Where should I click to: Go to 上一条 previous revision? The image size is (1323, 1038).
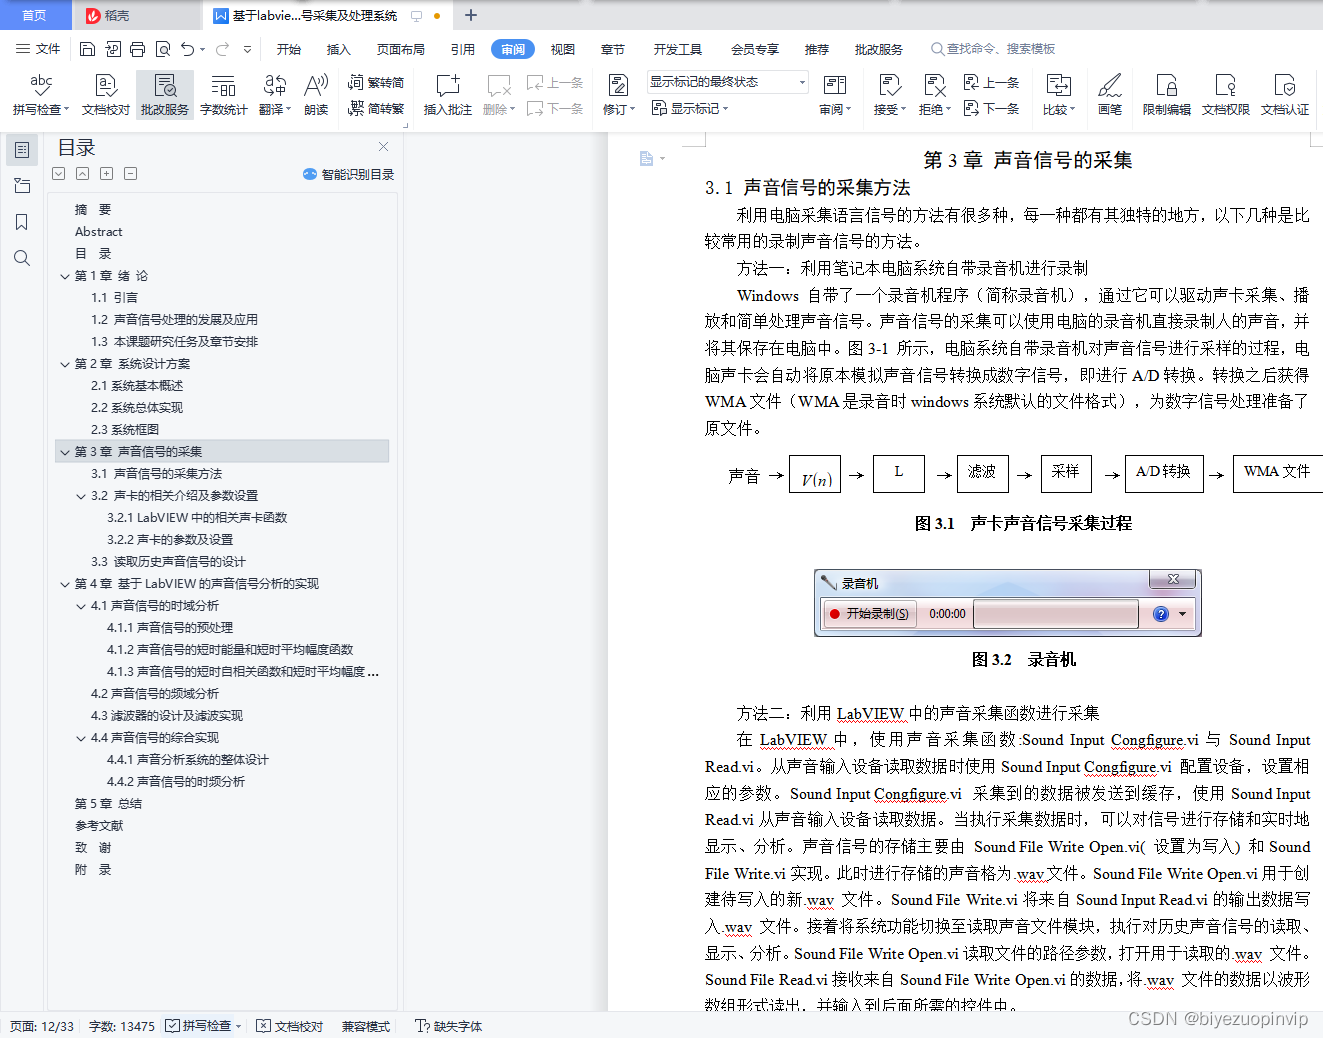pyautogui.click(x=991, y=82)
